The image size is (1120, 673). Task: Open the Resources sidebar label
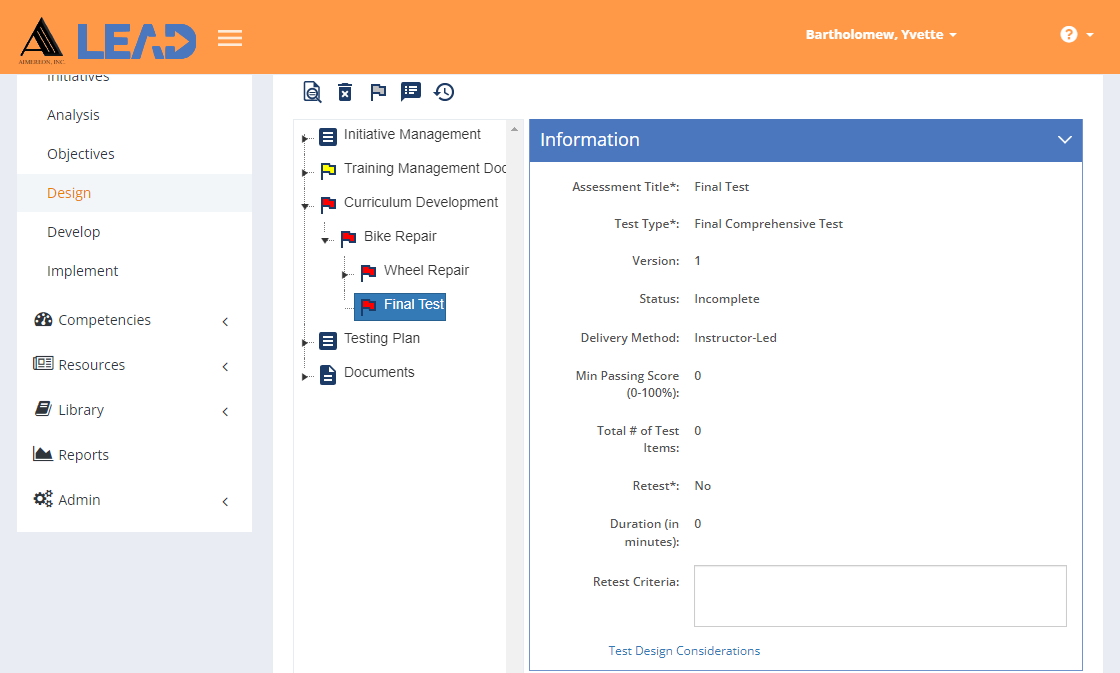[x=91, y=365]
